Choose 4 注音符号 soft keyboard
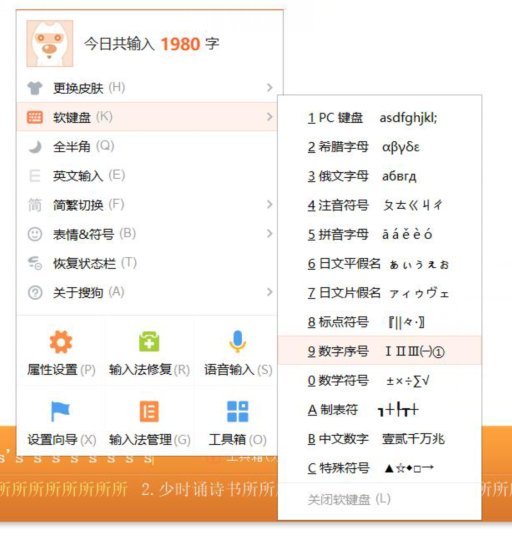The image size is (512, 551). point(380,205)
